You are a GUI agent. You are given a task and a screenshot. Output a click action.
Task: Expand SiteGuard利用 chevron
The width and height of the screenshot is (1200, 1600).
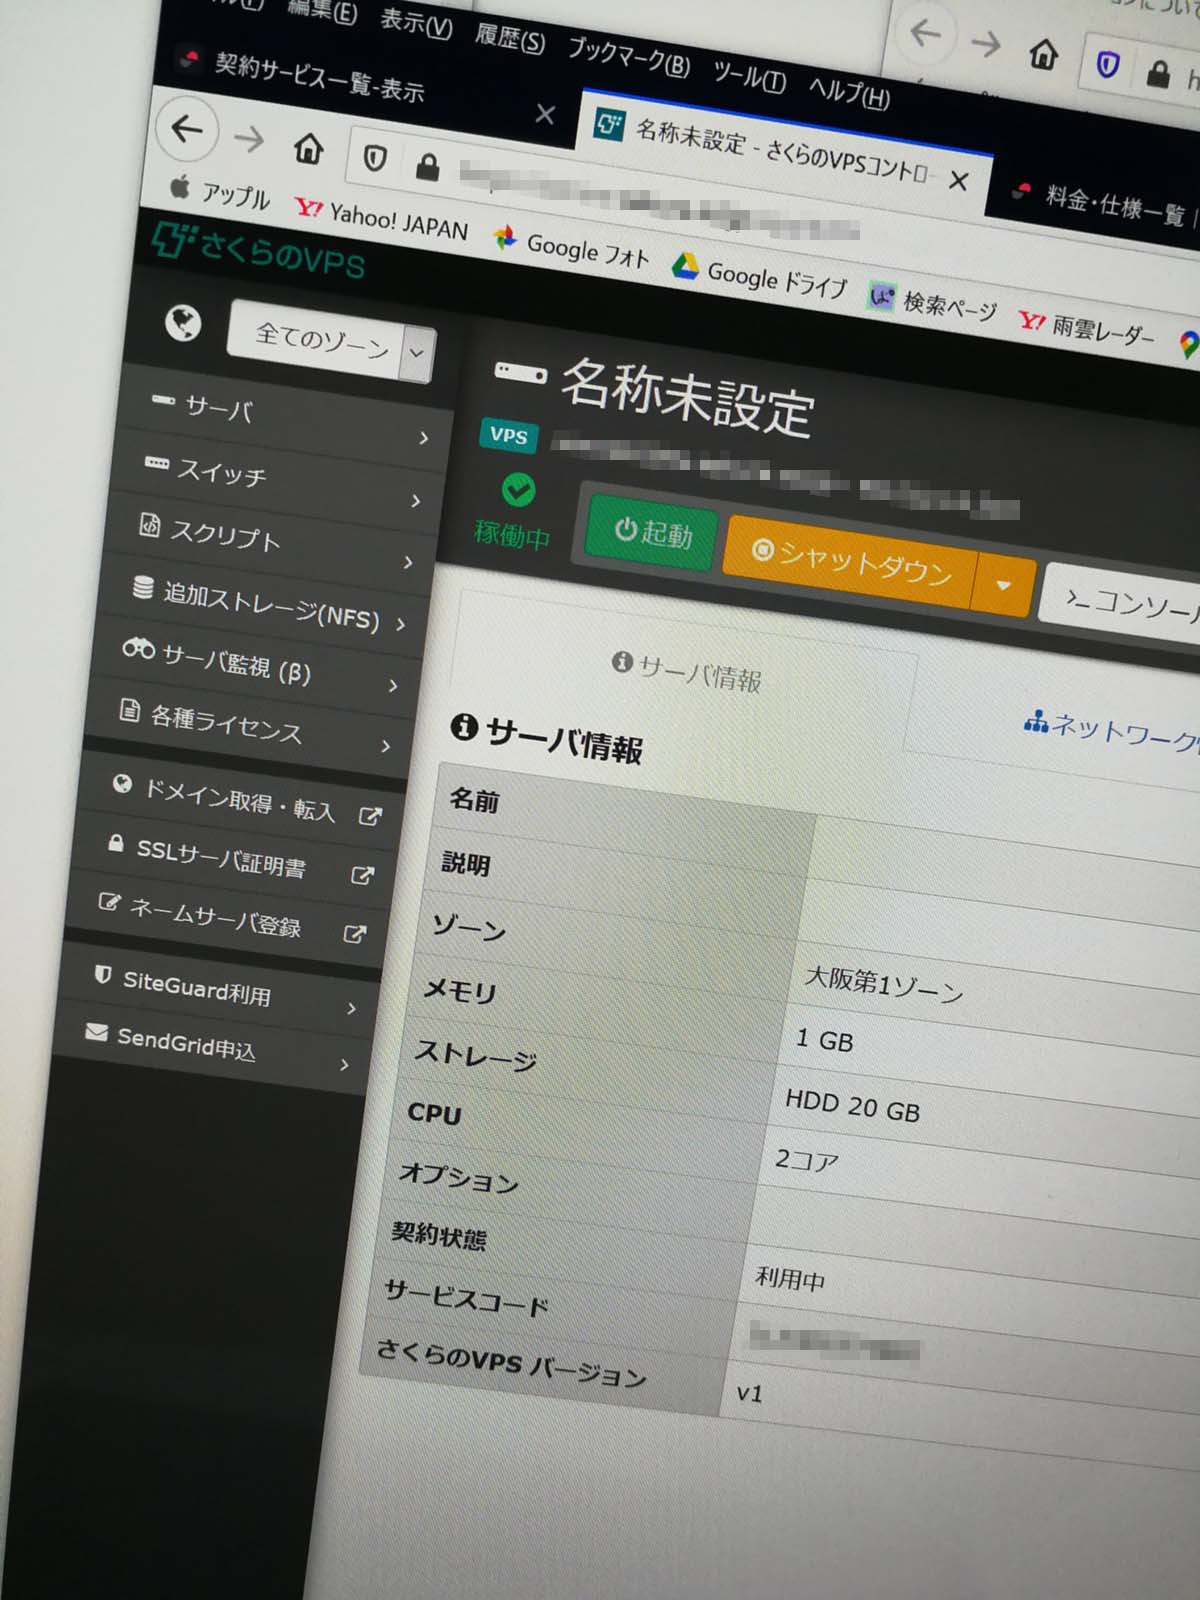pos(351,1008)
